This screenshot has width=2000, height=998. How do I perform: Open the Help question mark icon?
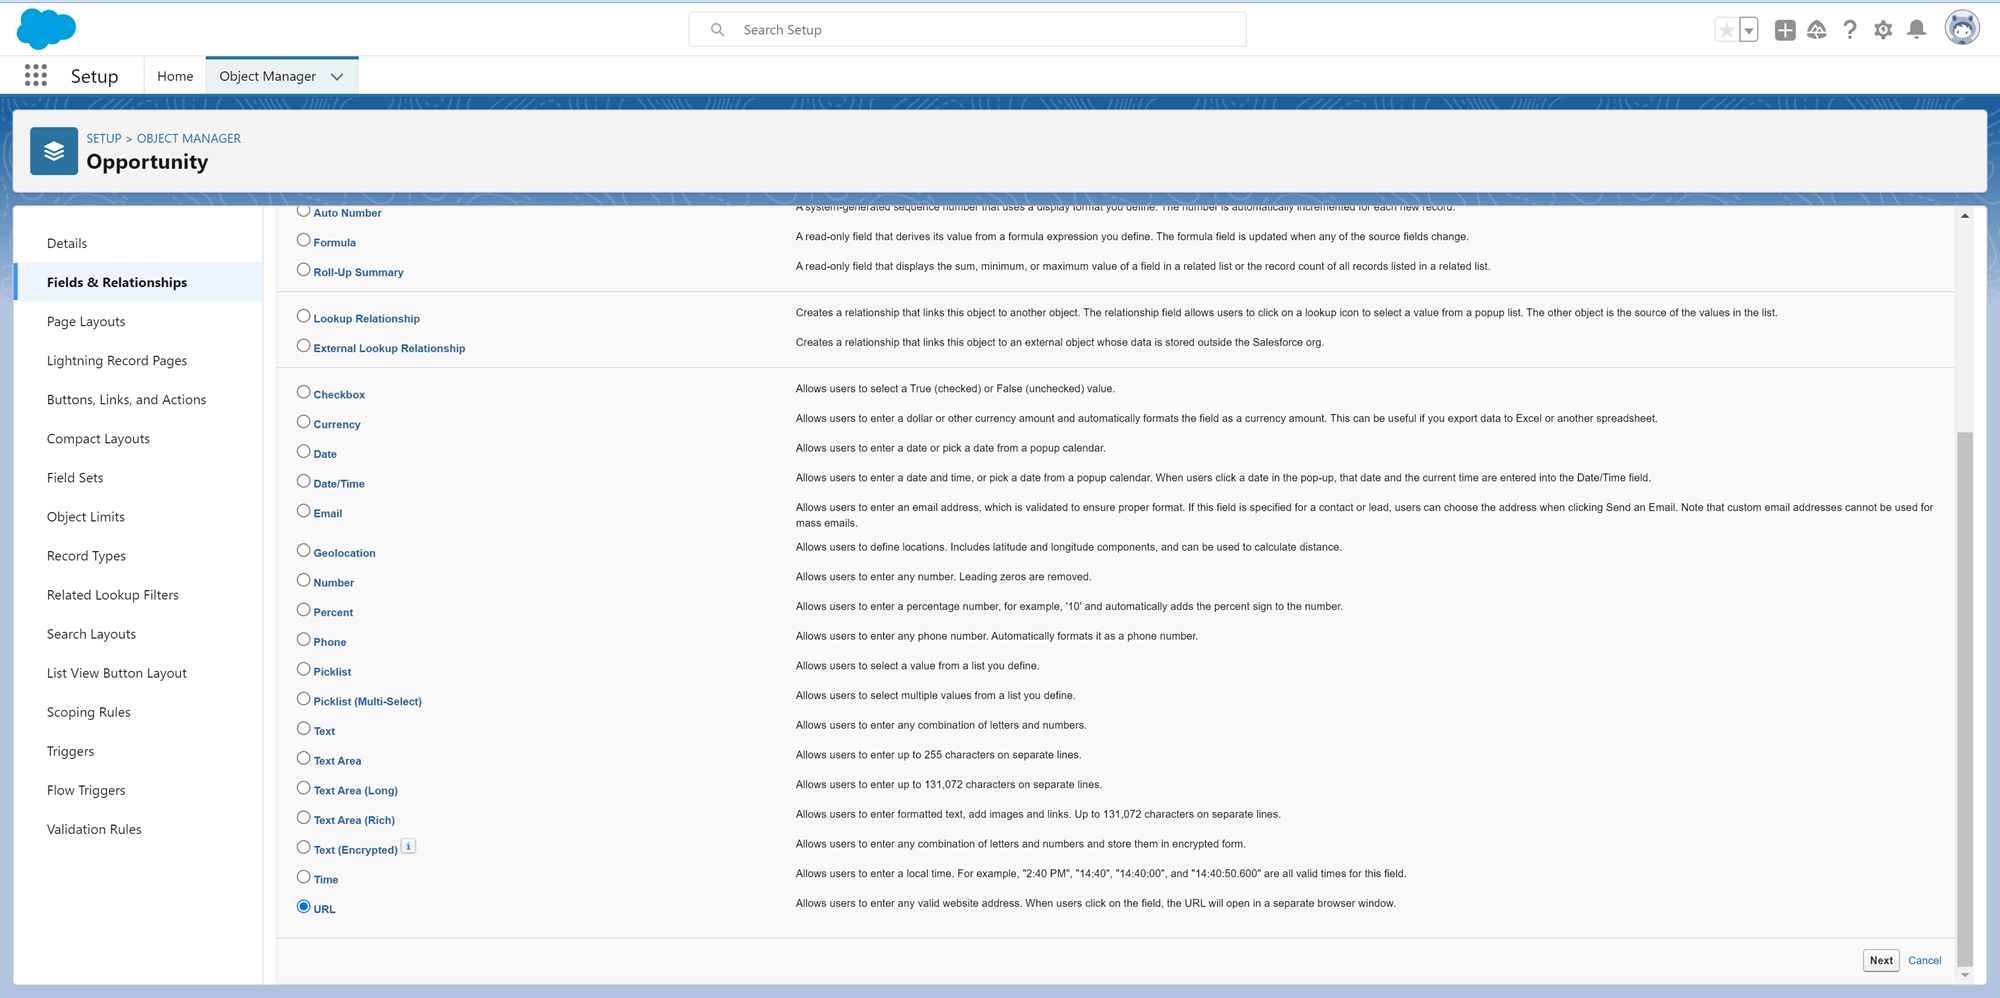[x=1850, y=30]
